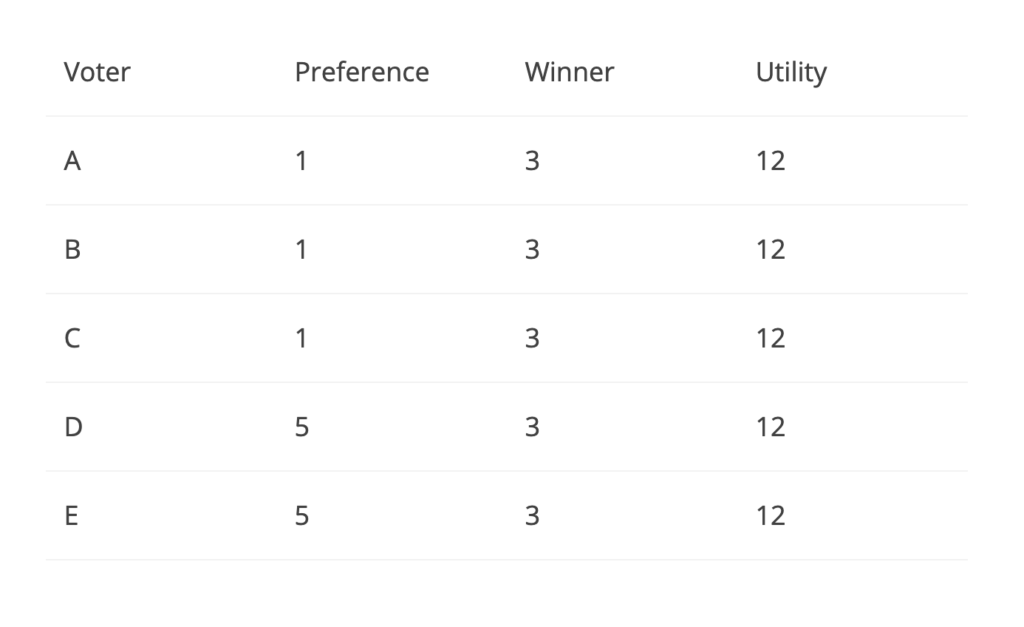Click winner value 3 in row E
The height and width of the screenshot is (627, 1024).
point(532,516)
